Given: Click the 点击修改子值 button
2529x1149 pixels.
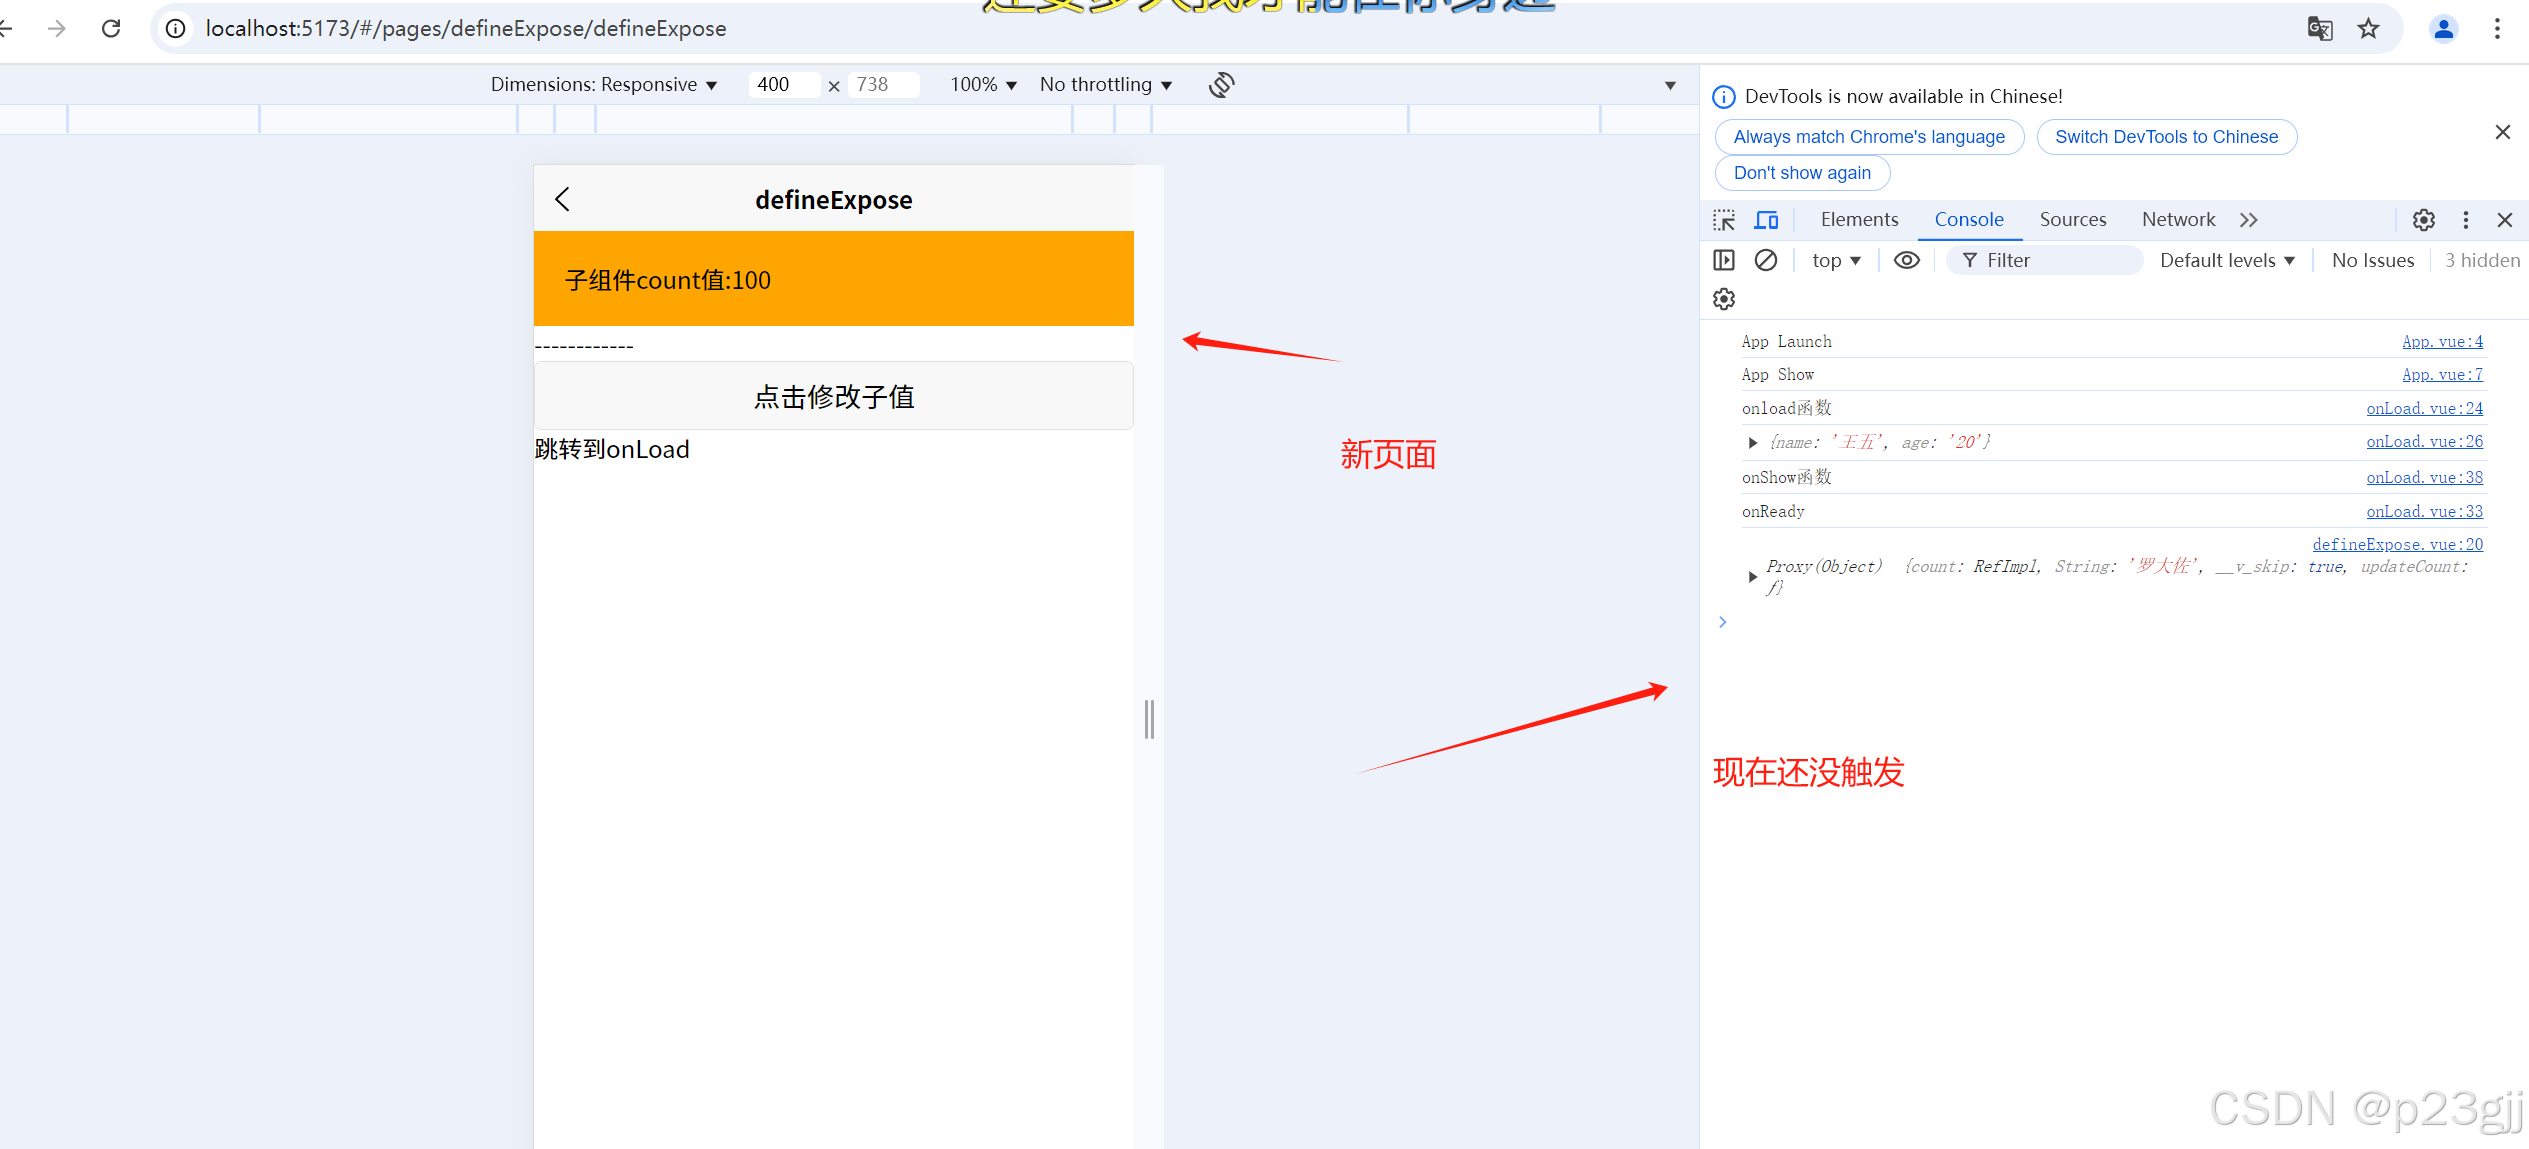Looking at the screenshot, I should tap(833, 396).
